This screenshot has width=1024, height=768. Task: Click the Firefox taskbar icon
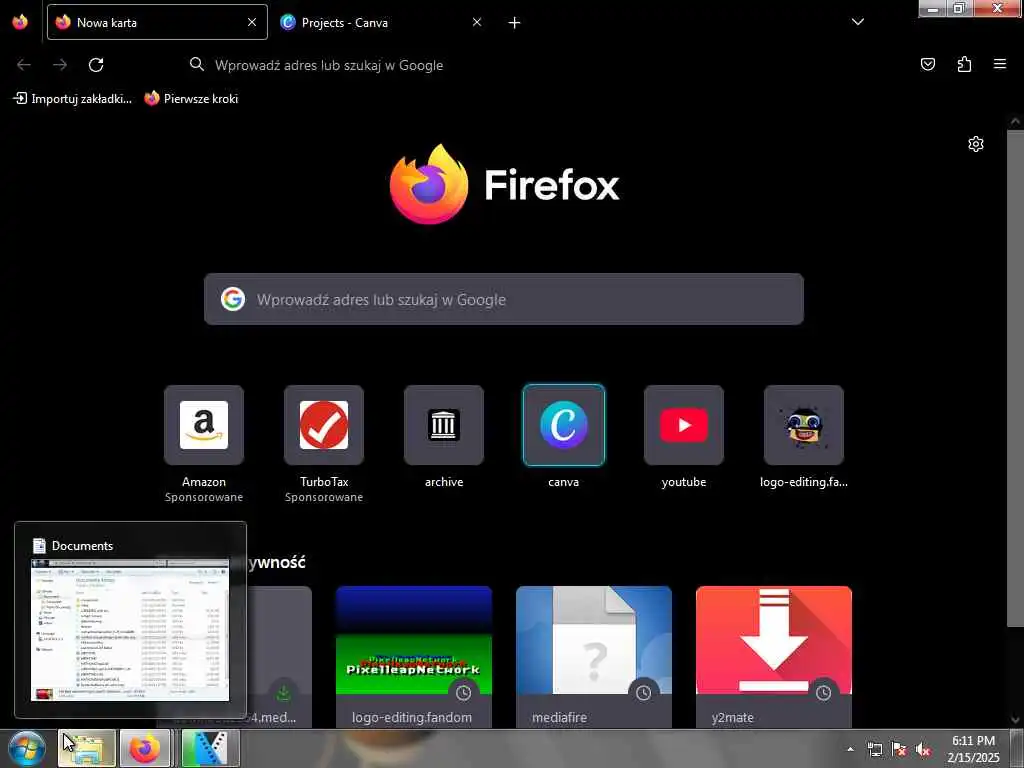click(145, 748)
